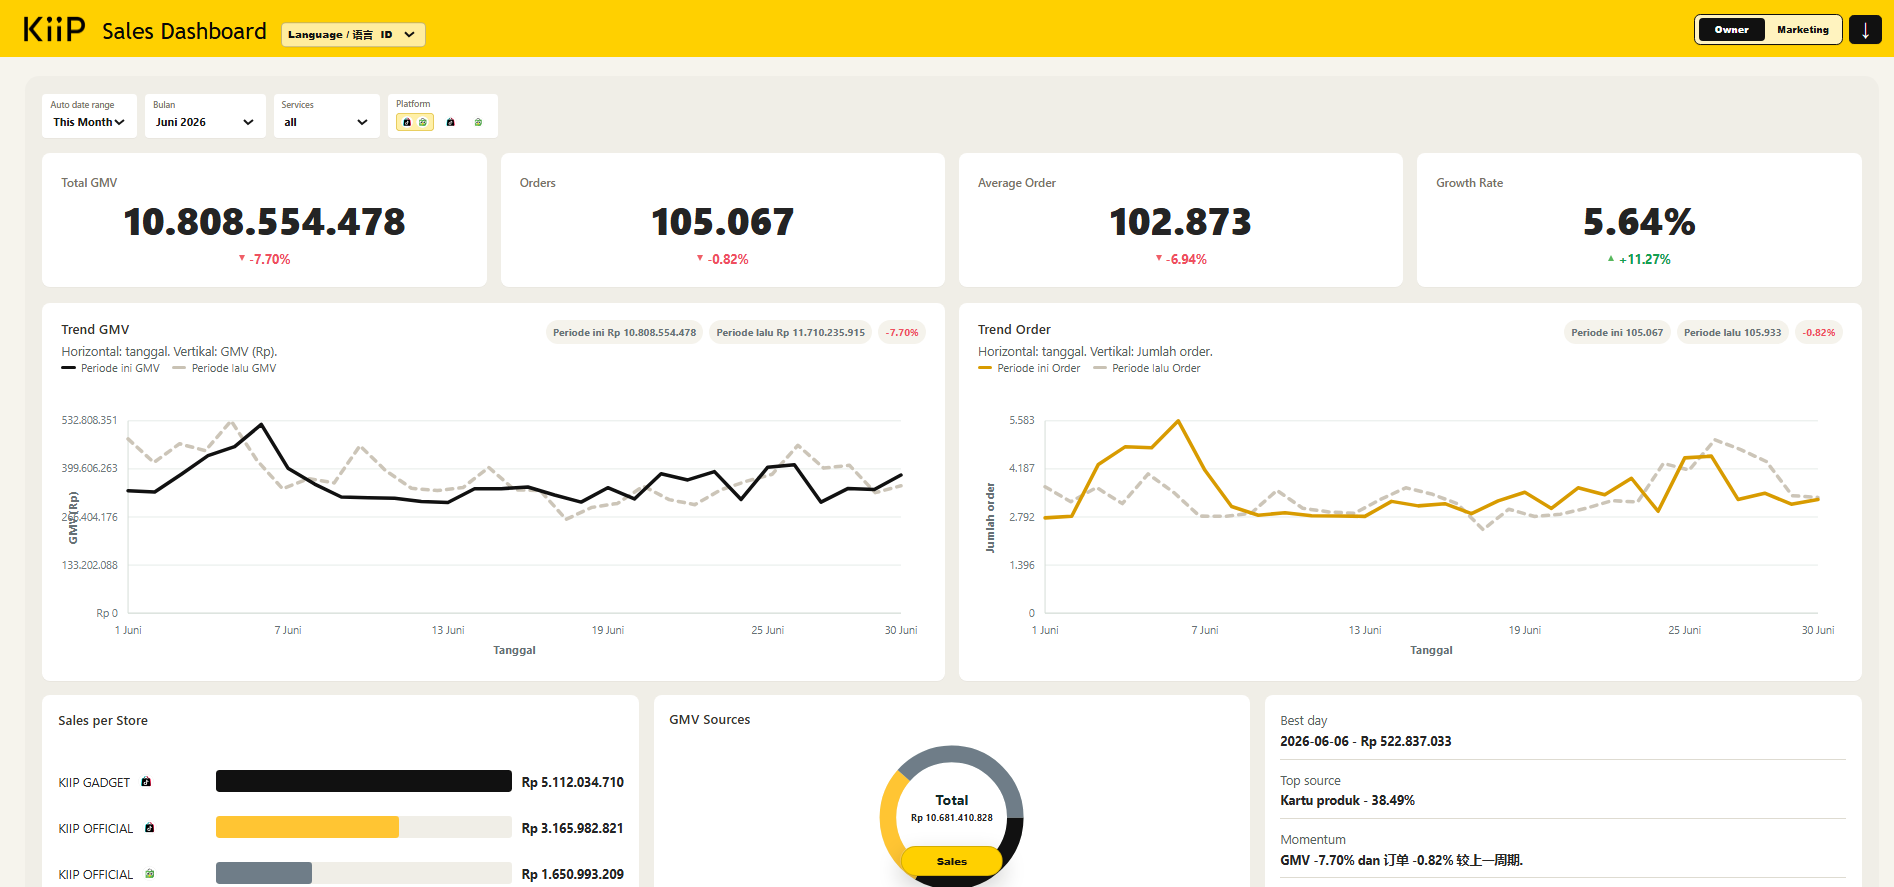
Task: Click the download arrow button
Action: (x=1865, y=30)
